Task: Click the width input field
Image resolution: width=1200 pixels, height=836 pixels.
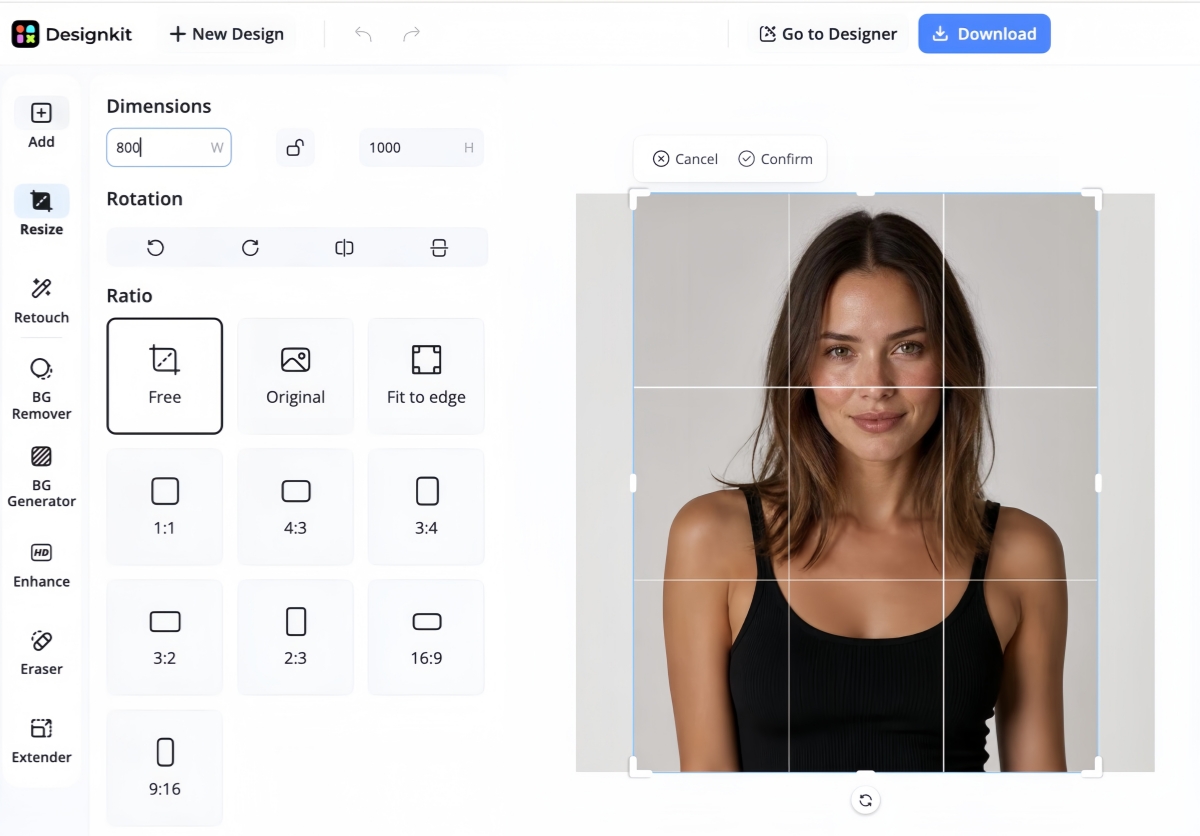Action: (x=169, y=147)
